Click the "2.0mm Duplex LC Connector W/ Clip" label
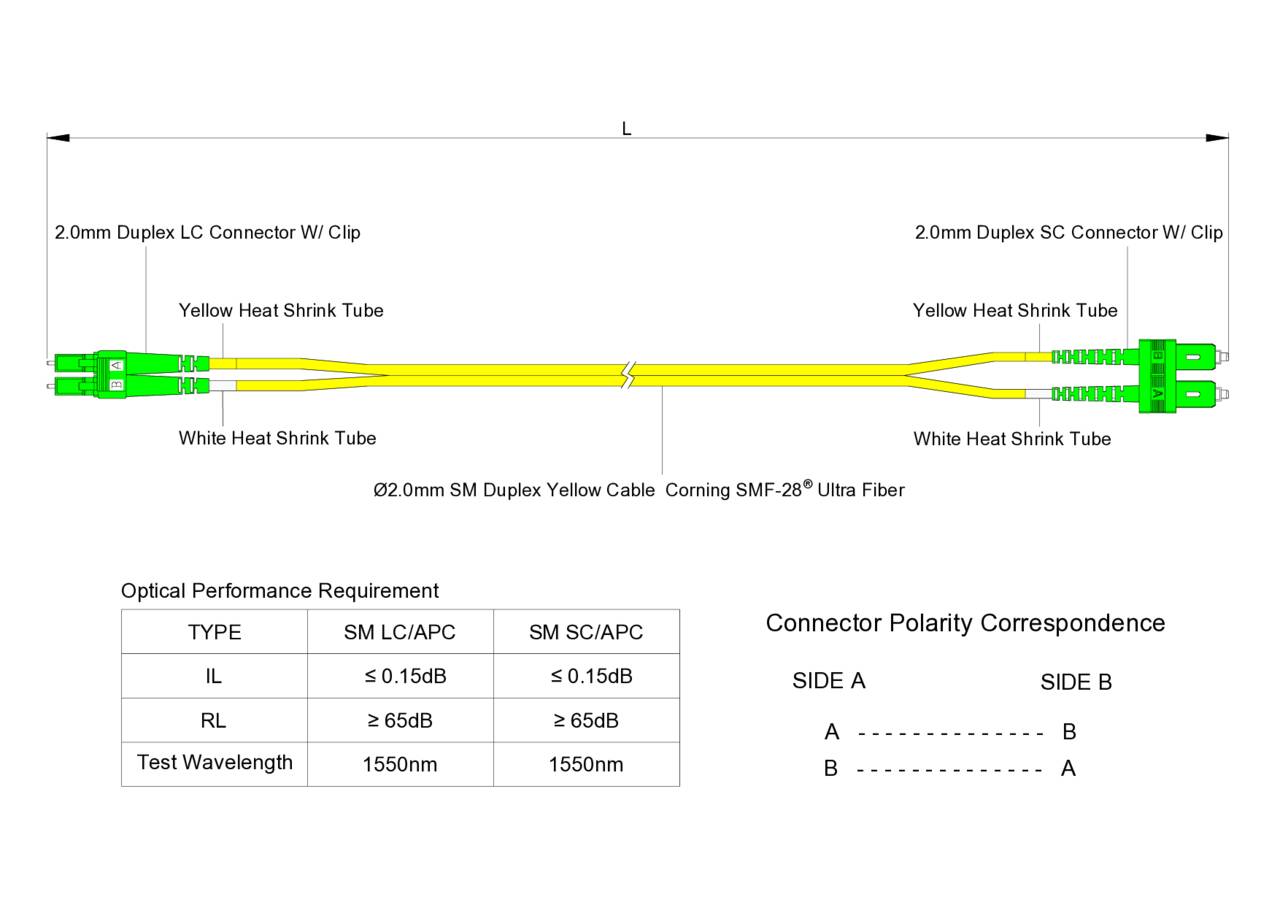 pos(207,232)
